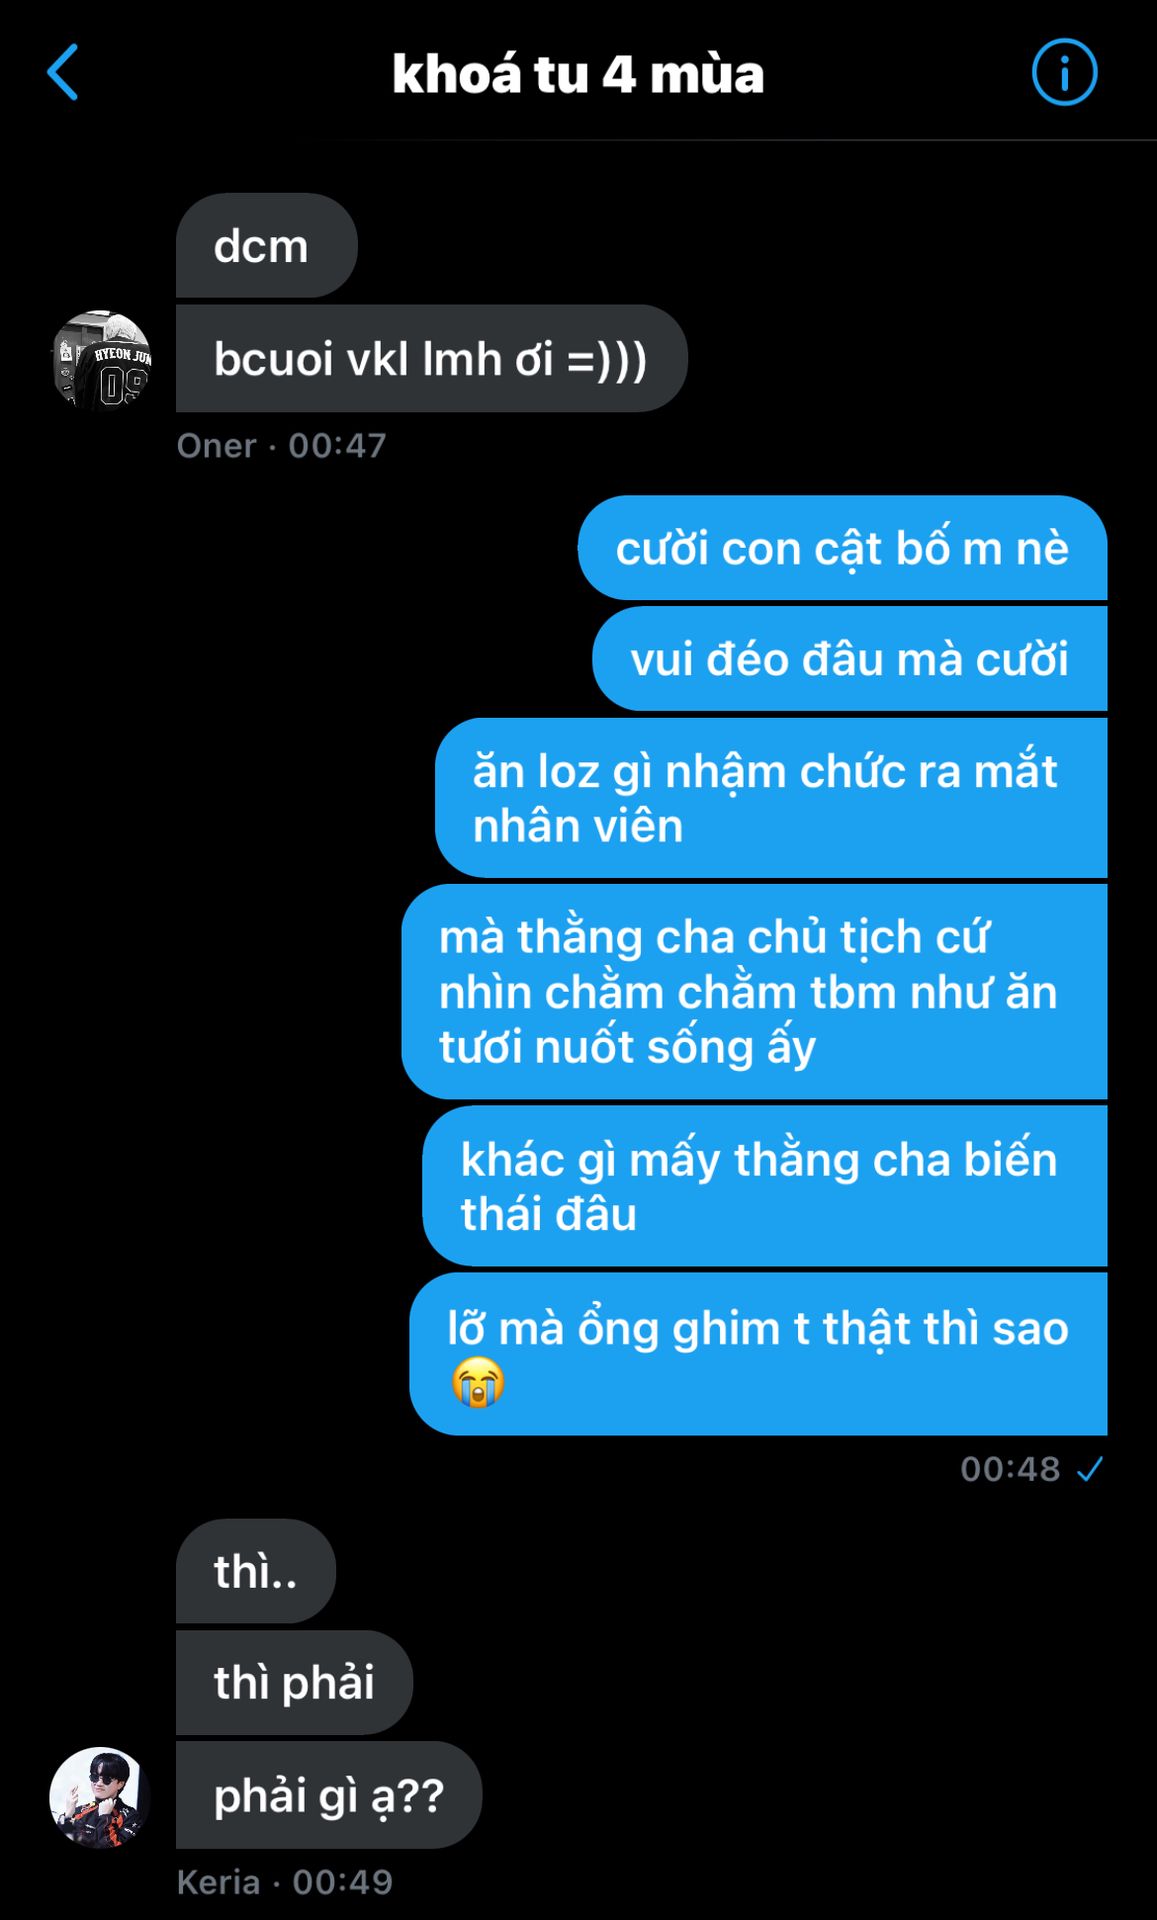Tap Keria's profile avatar
This screenshot has width=1157, height=1920.
pyautogui.click(x=101, y=1797)
